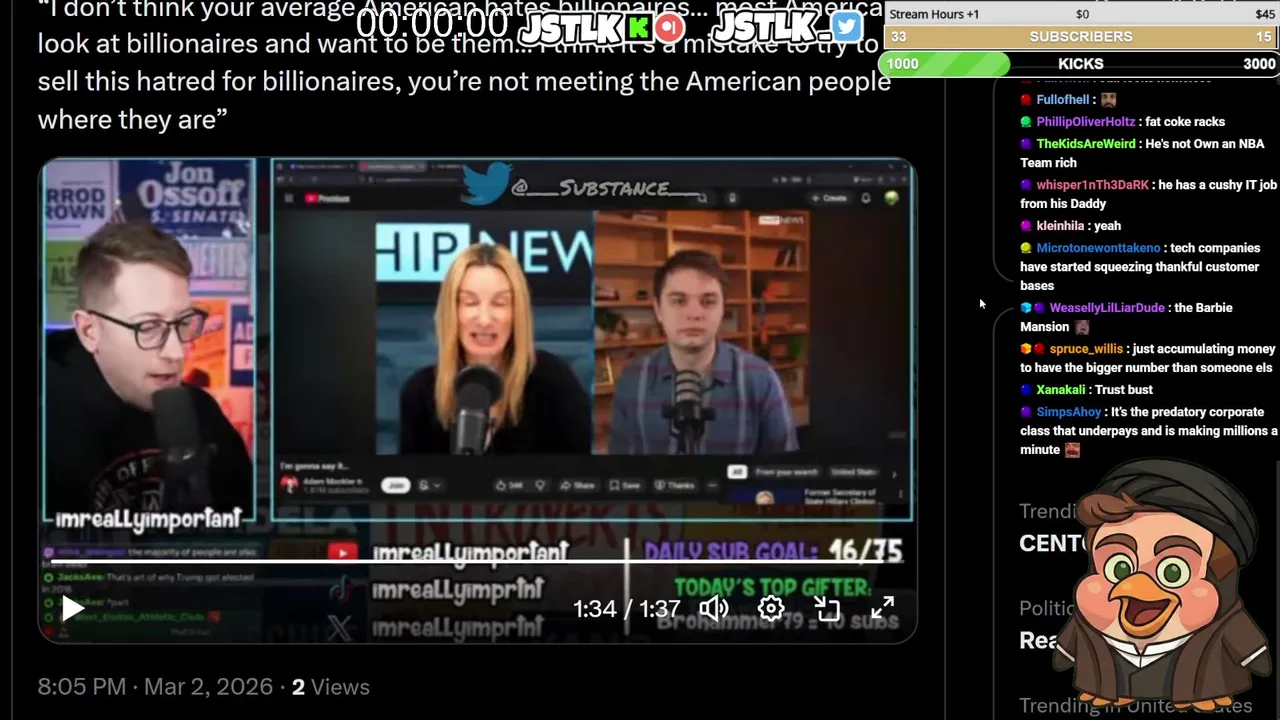Click the red badge beside Fullofhell
The height and width of the screenshot is (720, 1280).
coord(1026,100)
